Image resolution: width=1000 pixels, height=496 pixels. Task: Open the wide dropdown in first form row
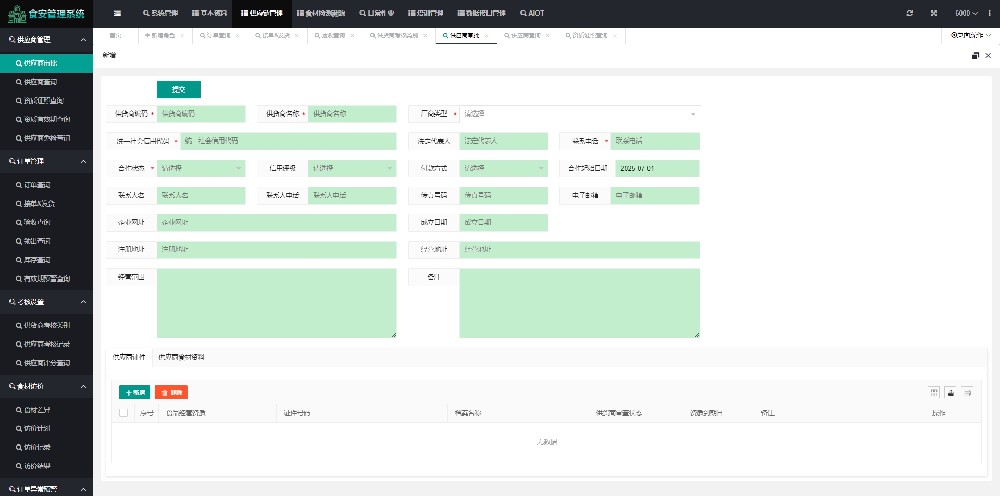point(580,114)
